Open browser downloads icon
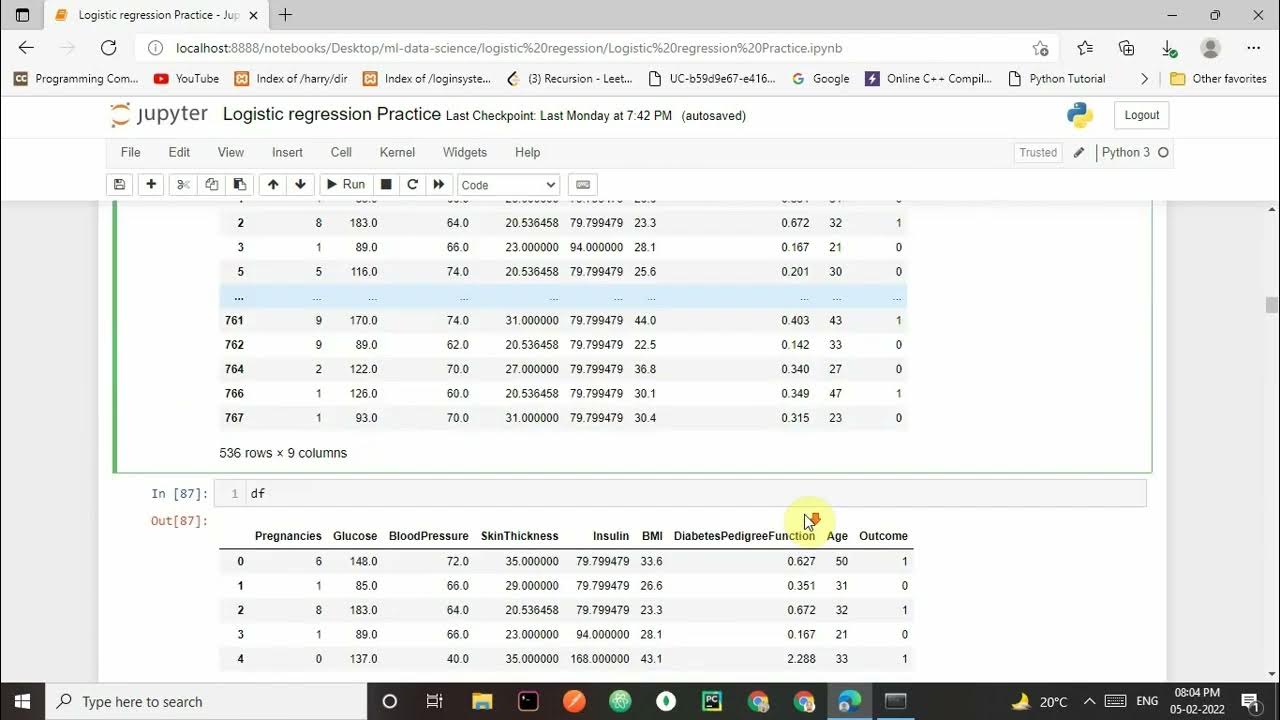The image size is (1280, 720). (x=1168, y=48)
